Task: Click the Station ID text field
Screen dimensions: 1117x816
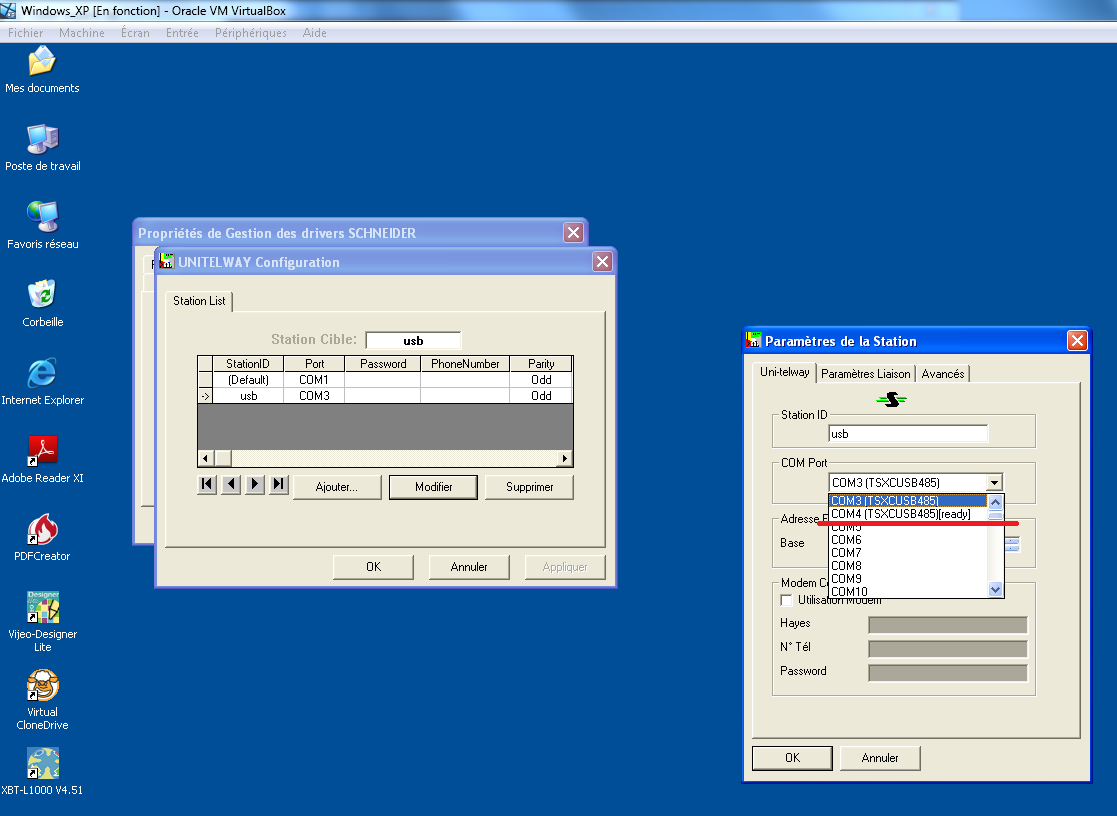Action: [x=908, y=434]
